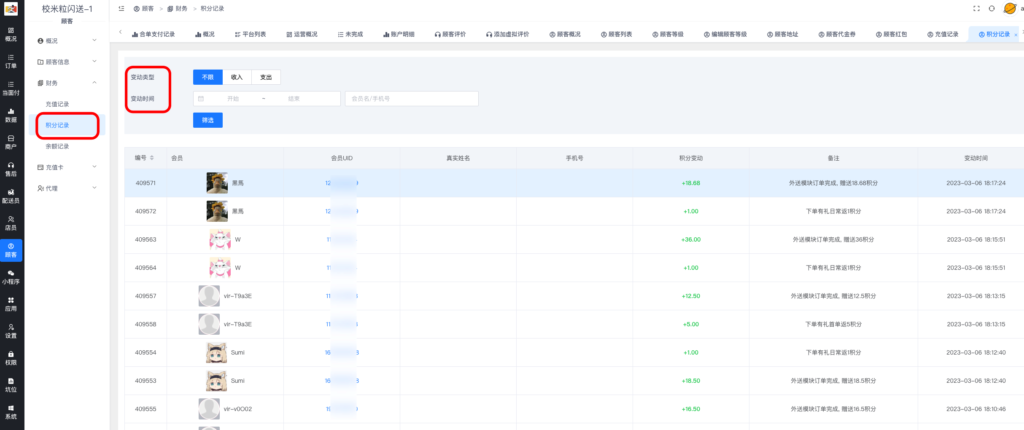Switch to the 顾客地址 tab
The width and height of the screenshot is (1024, 430).
782,34
